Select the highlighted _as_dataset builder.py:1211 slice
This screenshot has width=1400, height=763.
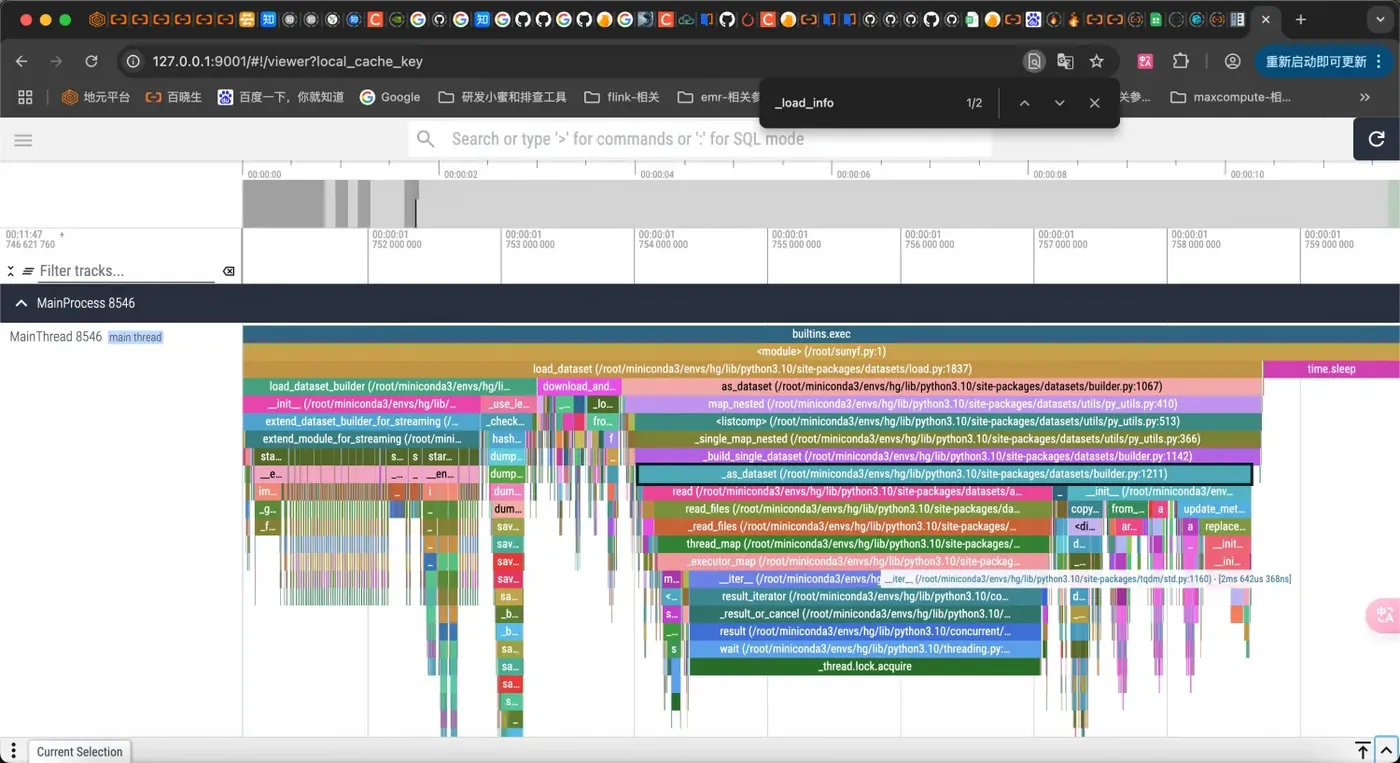point(945,474)
